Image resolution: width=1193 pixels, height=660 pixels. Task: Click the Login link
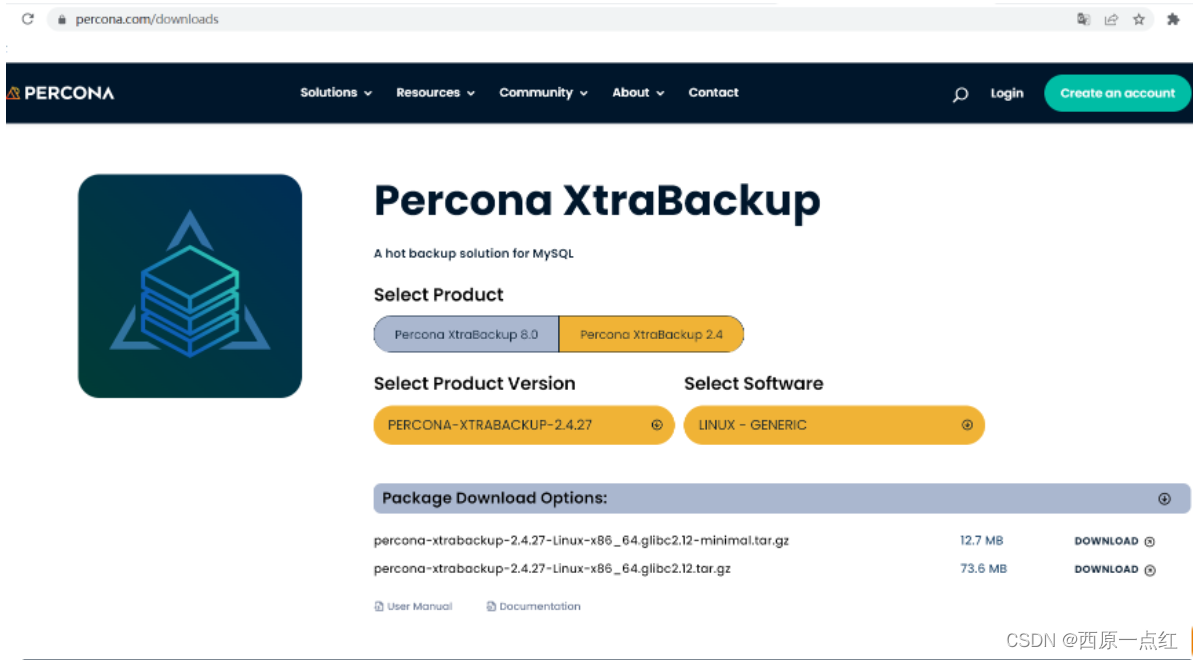click(1007, 94)
